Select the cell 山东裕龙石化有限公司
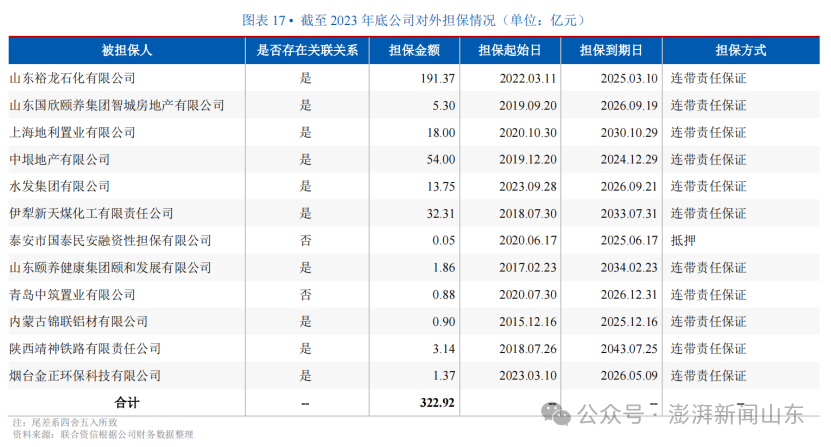831x447 pixels. (73, 78)
